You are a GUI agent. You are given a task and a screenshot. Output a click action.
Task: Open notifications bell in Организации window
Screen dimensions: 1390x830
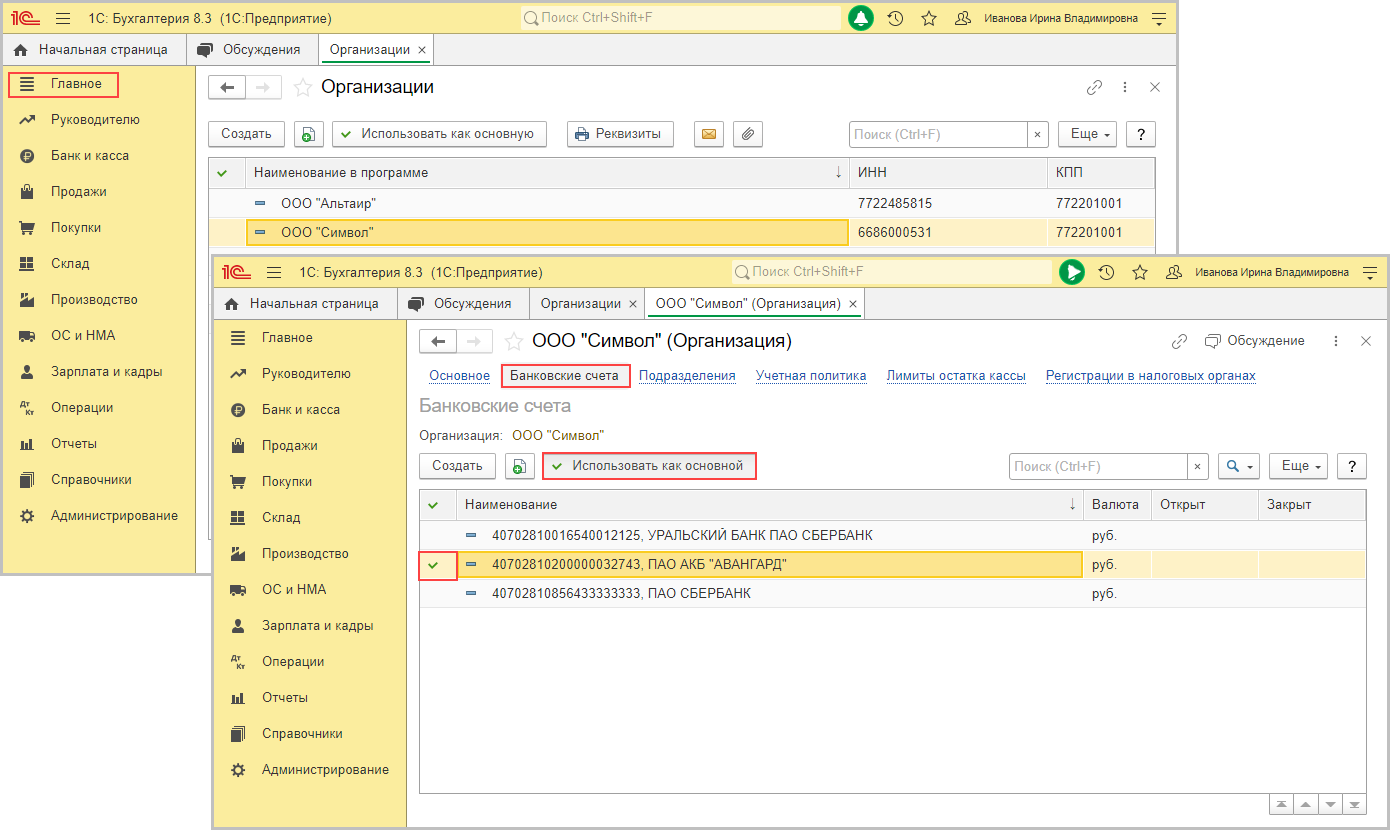[x=861, y=18]
